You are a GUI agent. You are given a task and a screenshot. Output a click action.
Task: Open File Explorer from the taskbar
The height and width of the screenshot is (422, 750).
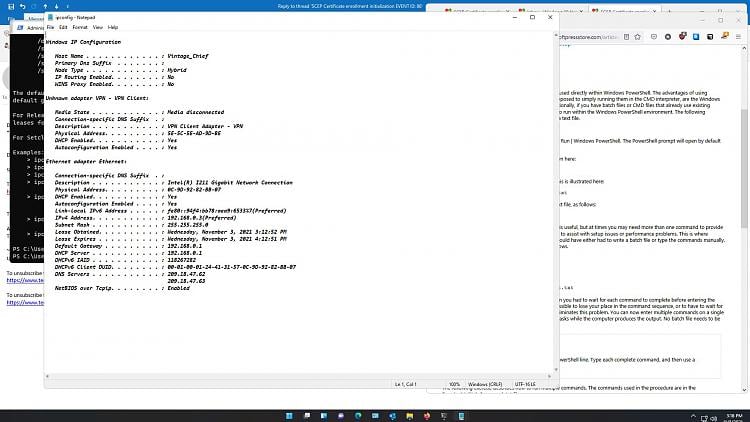409,416
